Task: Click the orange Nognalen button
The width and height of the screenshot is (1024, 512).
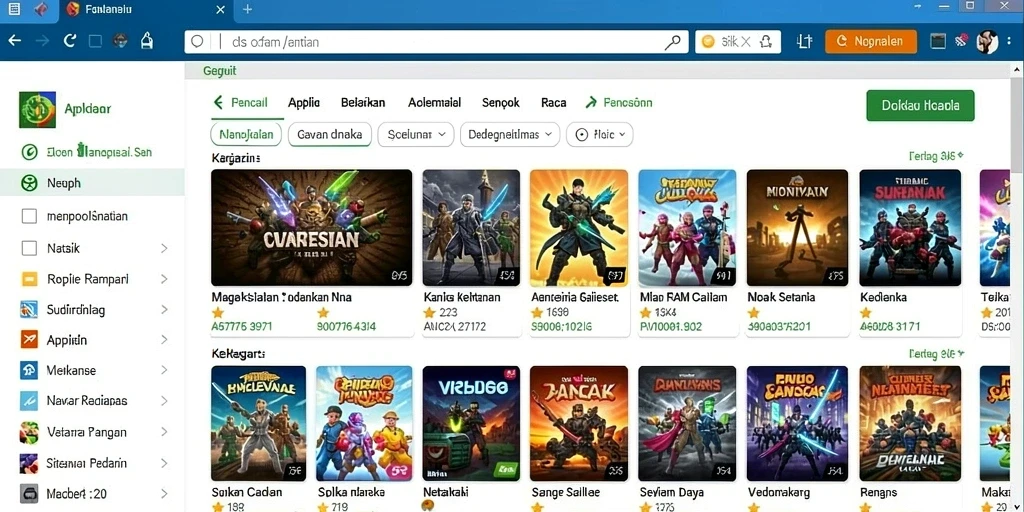Action: pyautogui.click(x=871, y=41)
